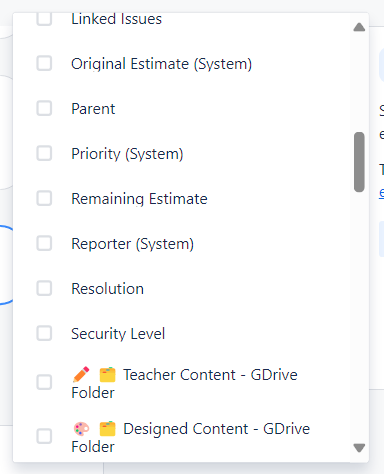Check the Teacher Content - GDrive Folder checkbox
This screenshot has width=384, height=474.
tap(44, 382)
